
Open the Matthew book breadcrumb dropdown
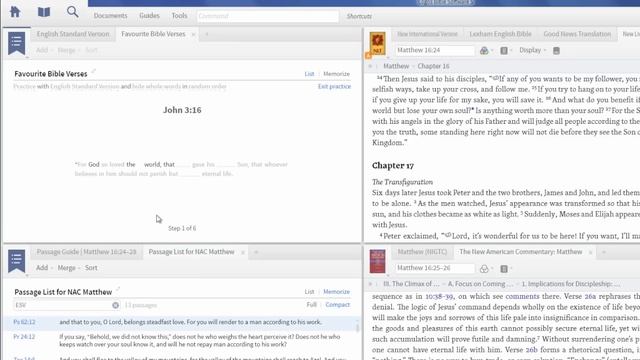(x=396, y=66)
